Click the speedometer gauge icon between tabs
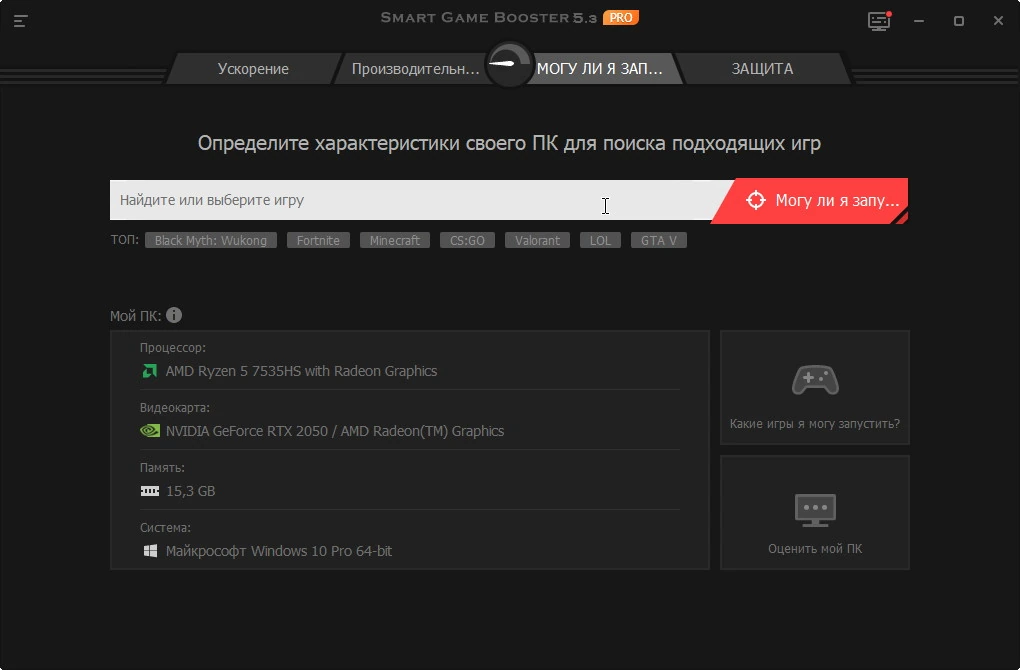The width and height of the screenshot is (1020, 670). coord(509,64)
